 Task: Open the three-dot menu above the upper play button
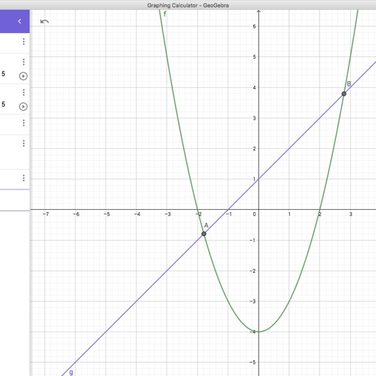[23, 62]
